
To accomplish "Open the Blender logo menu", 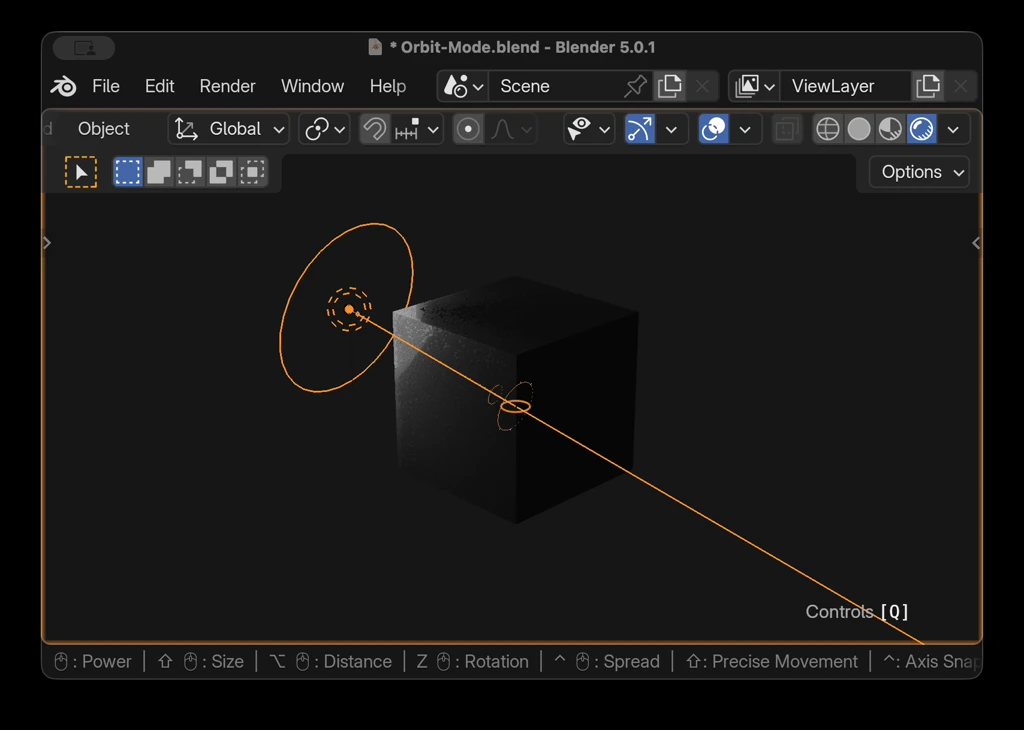I will (x=62, y=86).
